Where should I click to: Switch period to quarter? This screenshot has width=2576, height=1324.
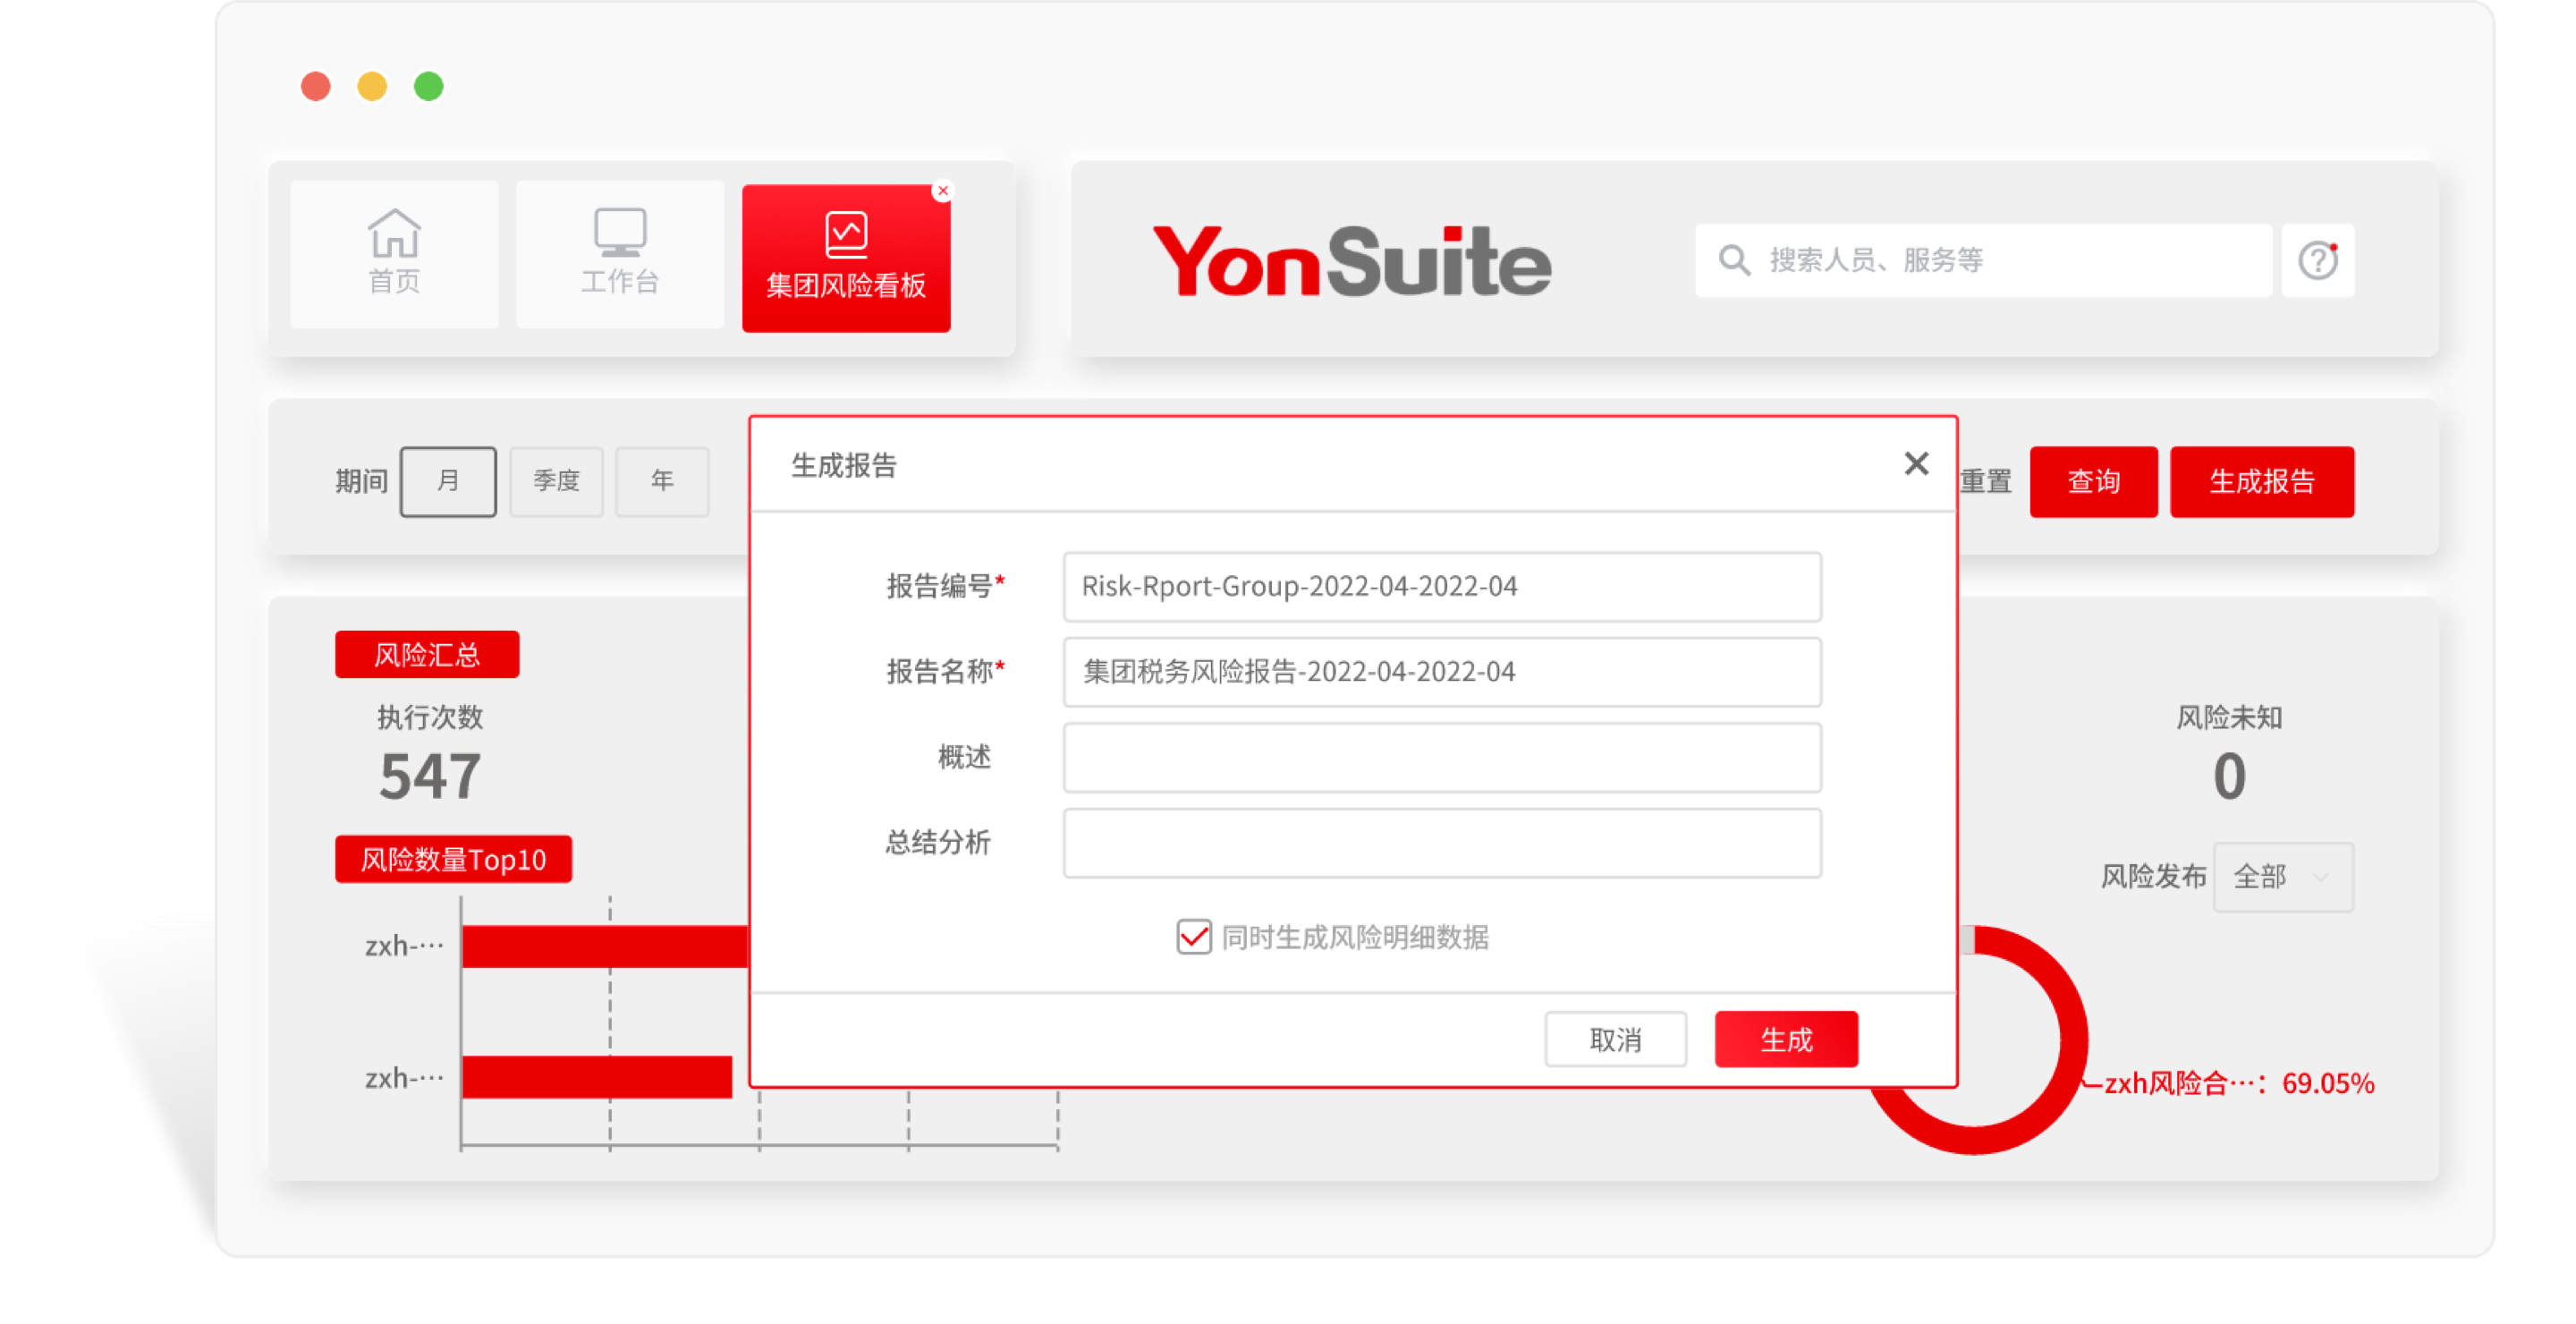[556, 481]
